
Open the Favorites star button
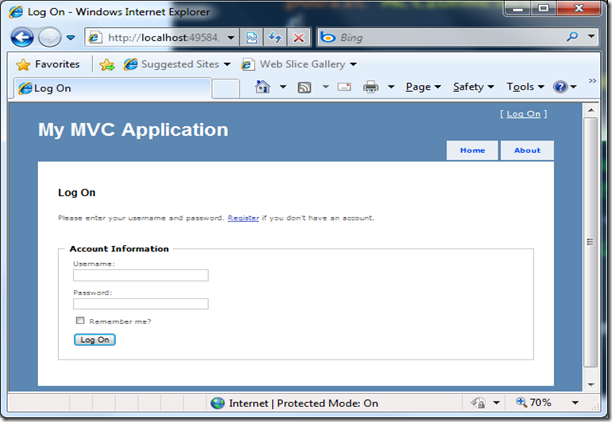point(48,64)
